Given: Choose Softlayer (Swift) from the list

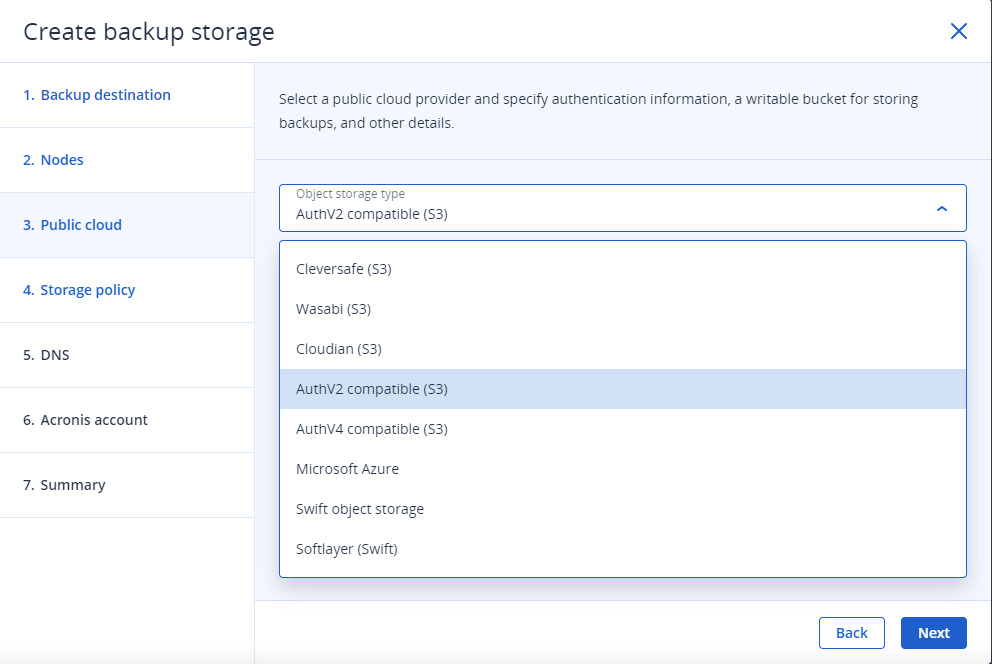Looking at the screenshot, I should tap(623, 549).
